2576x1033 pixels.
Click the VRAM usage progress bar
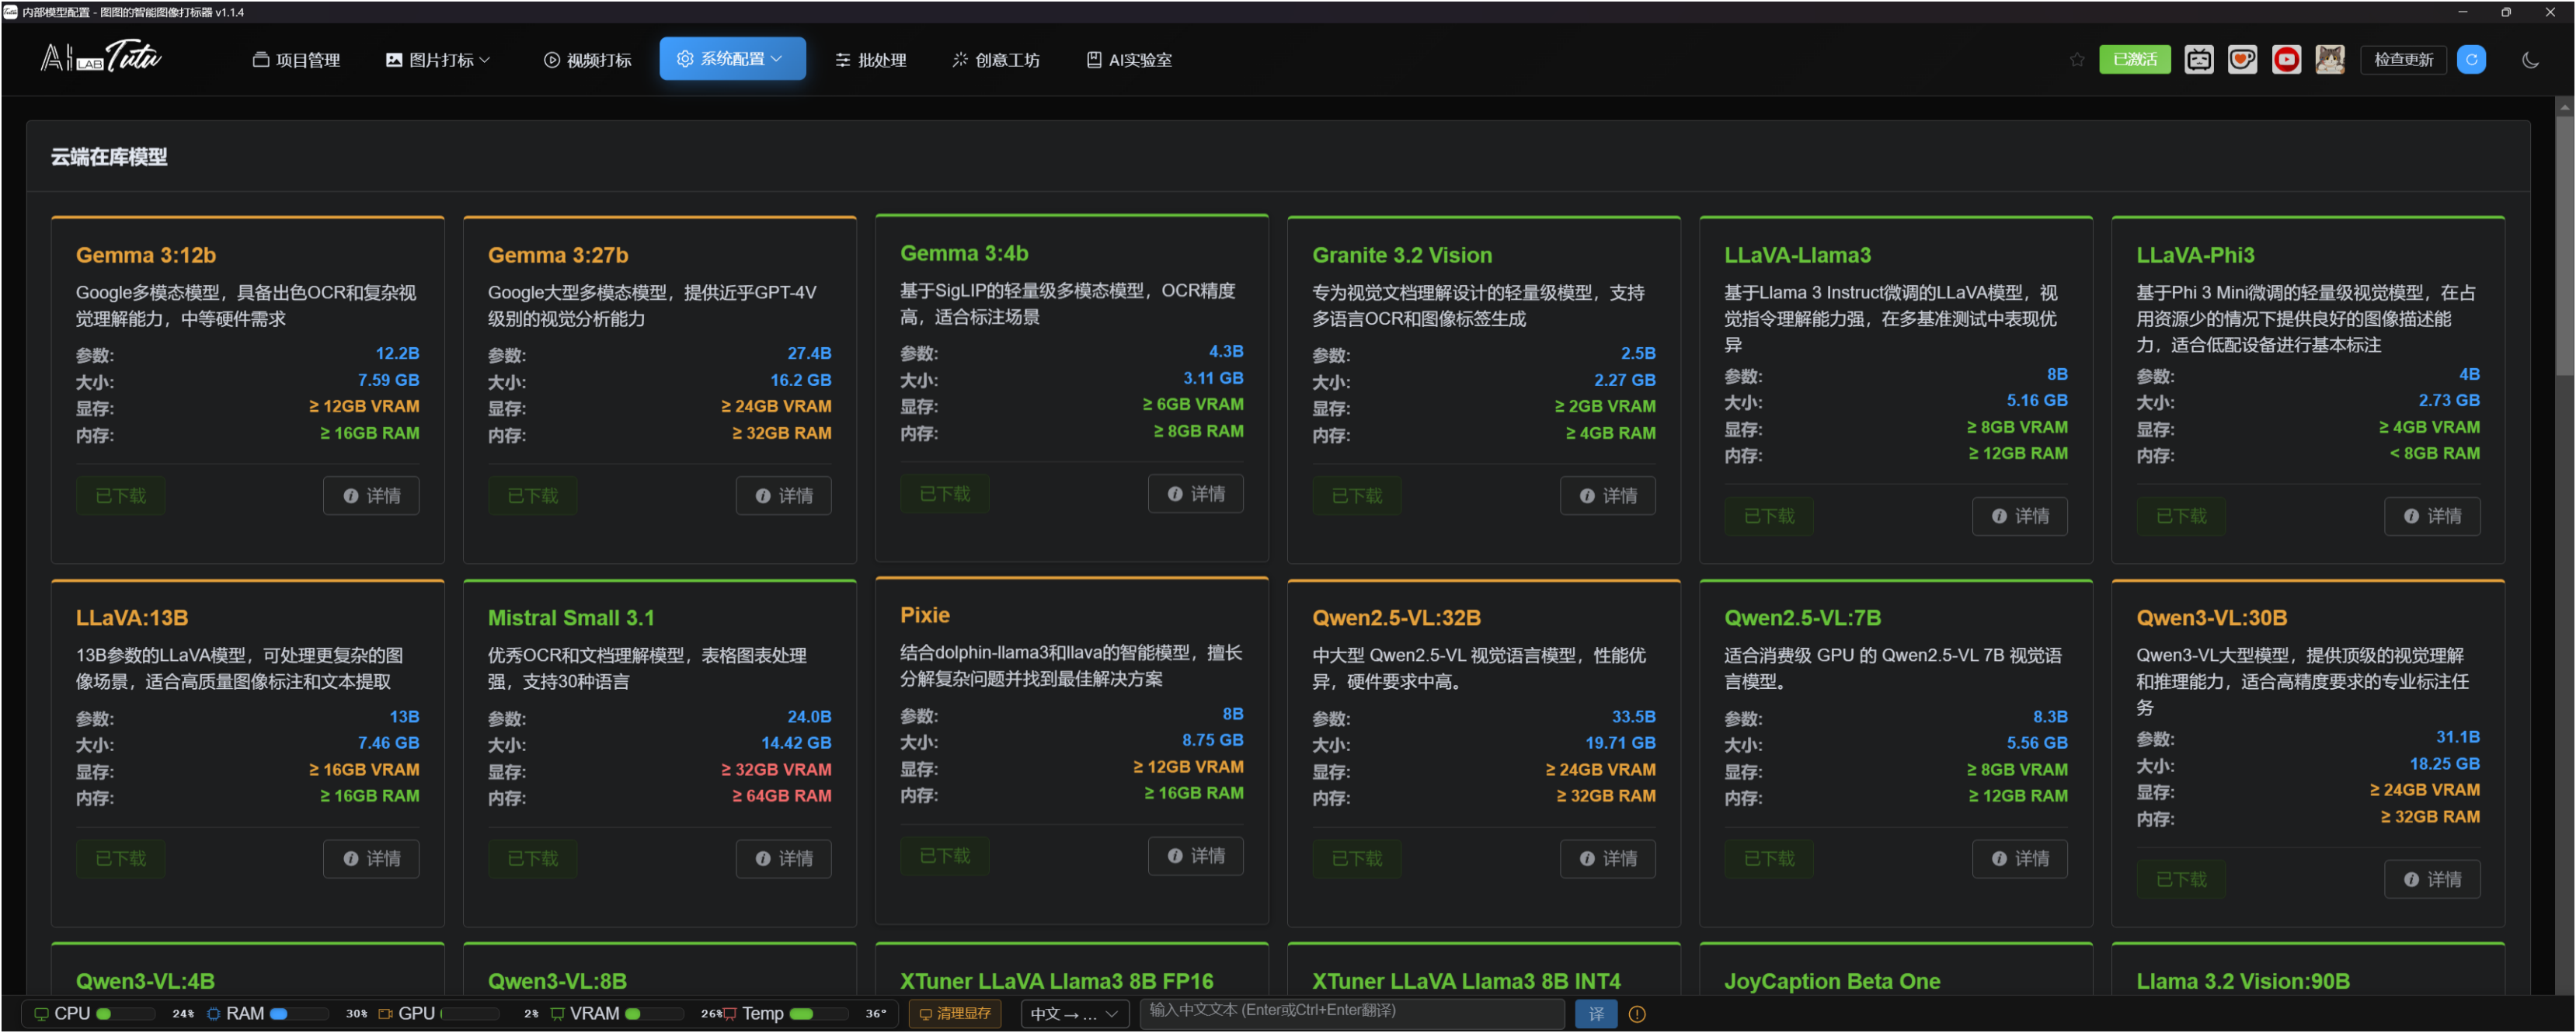(x=654, y=1013)
